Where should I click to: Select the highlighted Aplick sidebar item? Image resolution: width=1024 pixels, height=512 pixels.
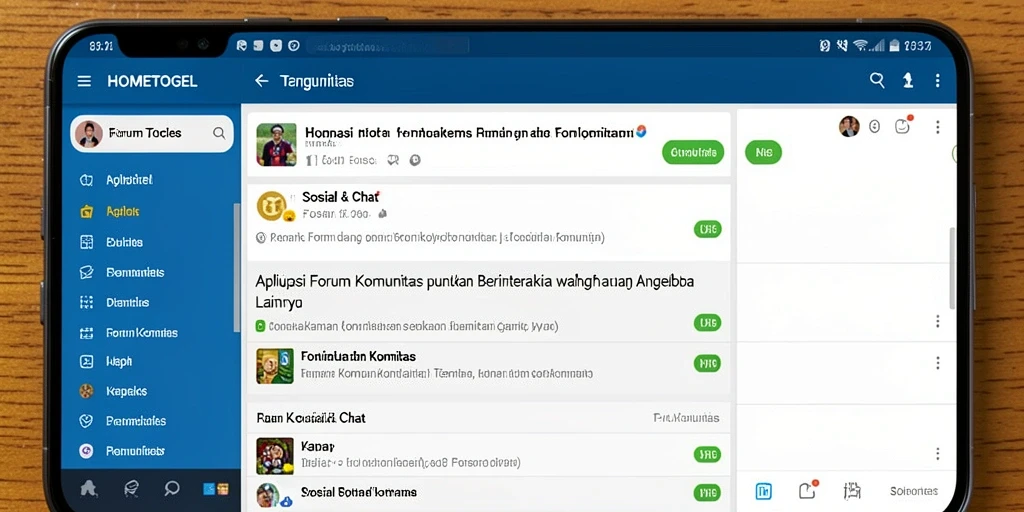click(123, 211)
